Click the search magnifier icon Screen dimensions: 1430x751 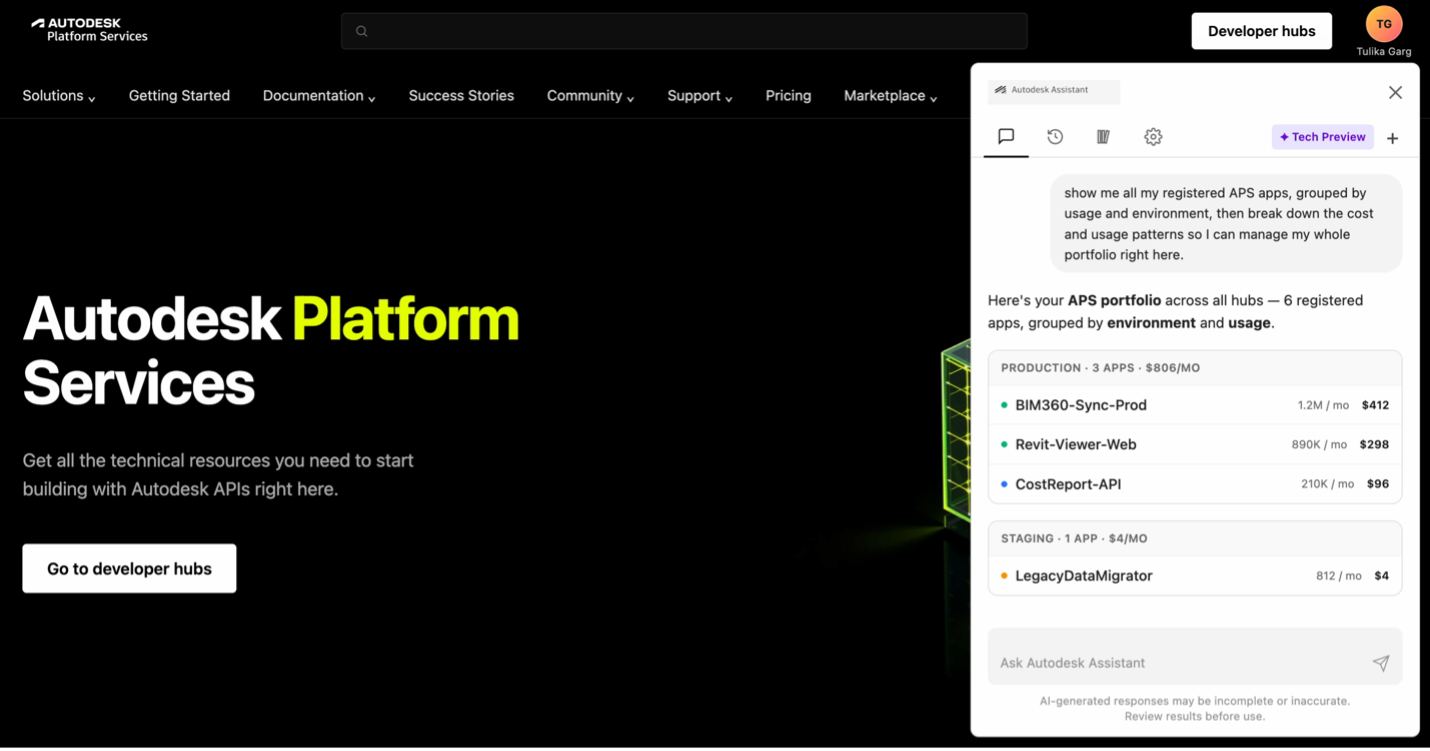pyautogui.click(x=362, y=31)
